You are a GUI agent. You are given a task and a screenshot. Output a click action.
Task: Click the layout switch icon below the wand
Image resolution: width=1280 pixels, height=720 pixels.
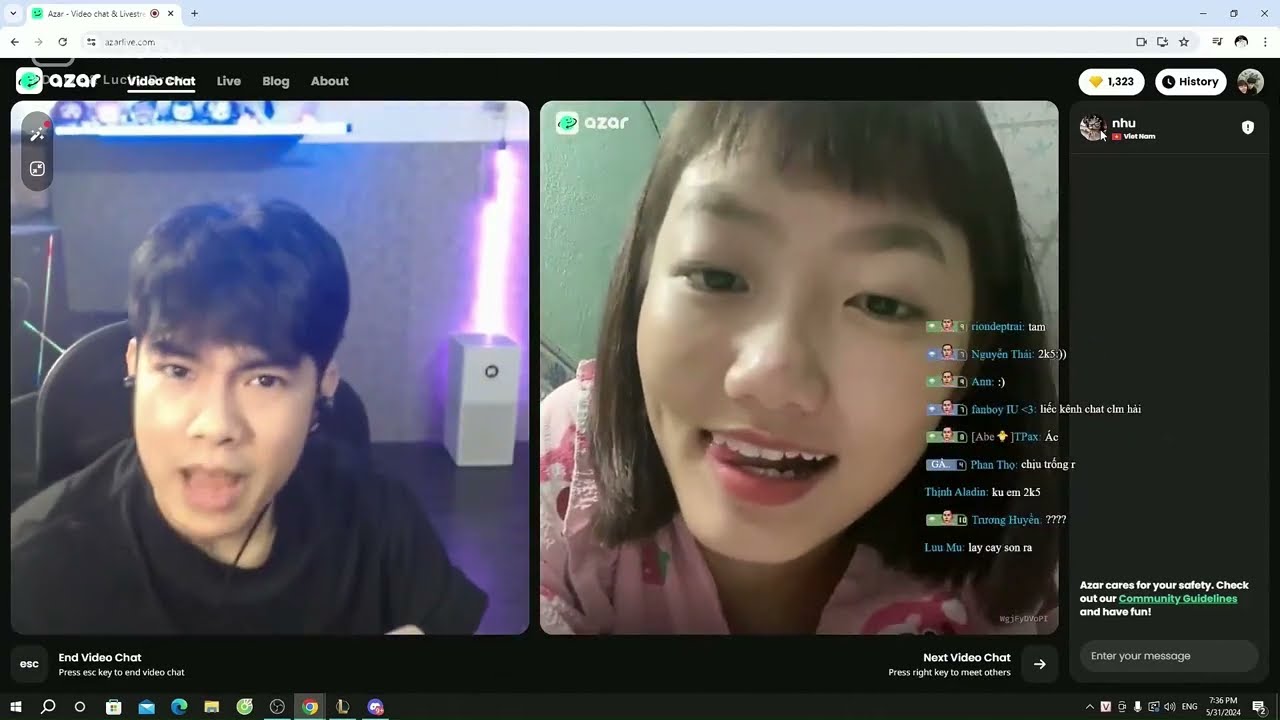38,169
